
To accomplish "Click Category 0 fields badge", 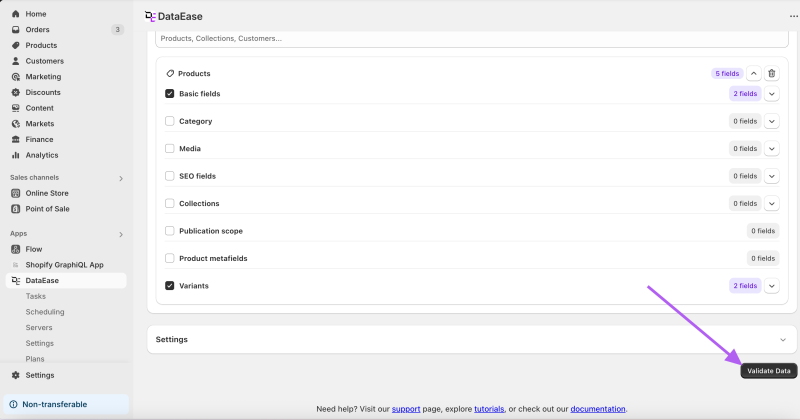I will click(x=745, y=121).
